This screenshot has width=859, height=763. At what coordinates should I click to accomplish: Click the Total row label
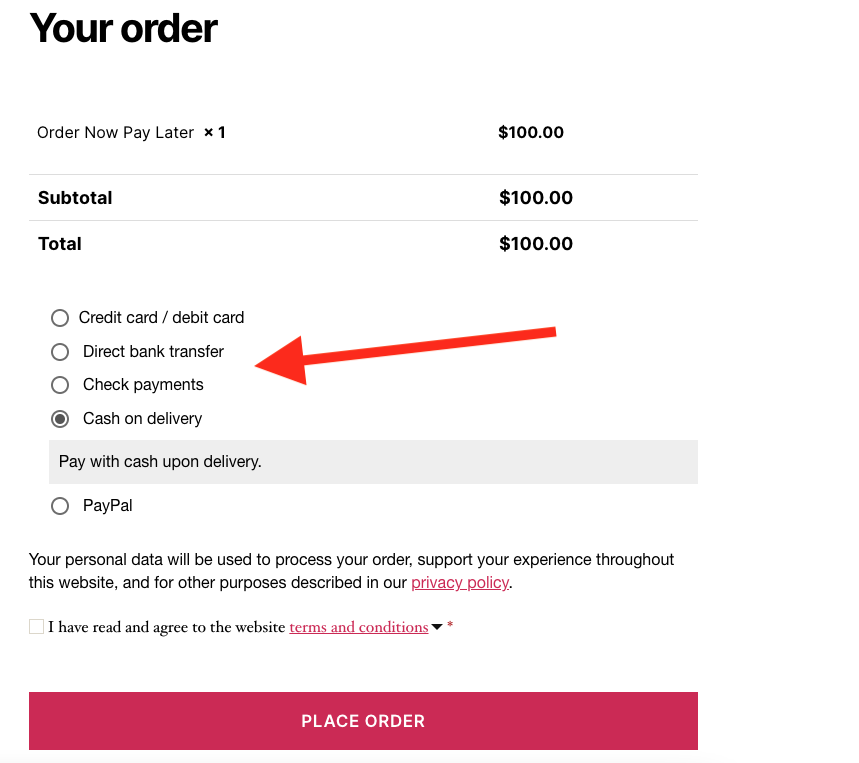(60, 244)
